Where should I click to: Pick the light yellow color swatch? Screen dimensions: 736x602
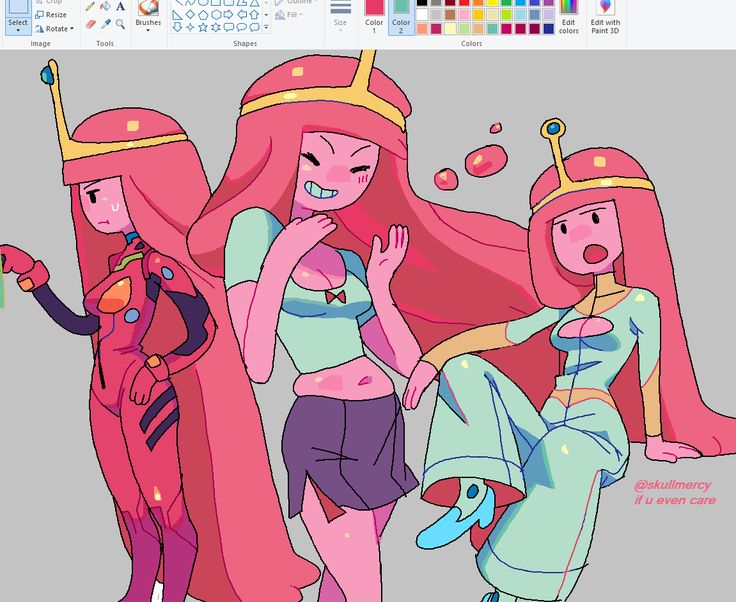click(x=492, y=15)
